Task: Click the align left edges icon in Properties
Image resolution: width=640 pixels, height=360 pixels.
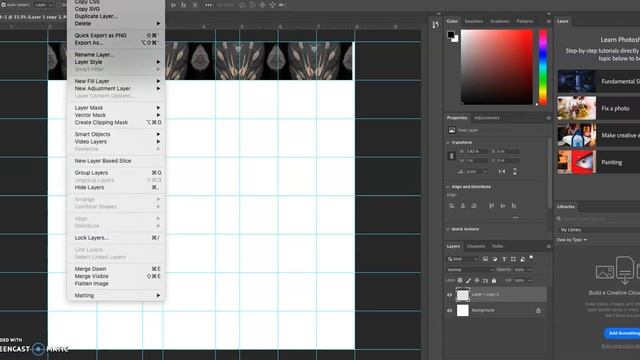Action: pos(452,206)
